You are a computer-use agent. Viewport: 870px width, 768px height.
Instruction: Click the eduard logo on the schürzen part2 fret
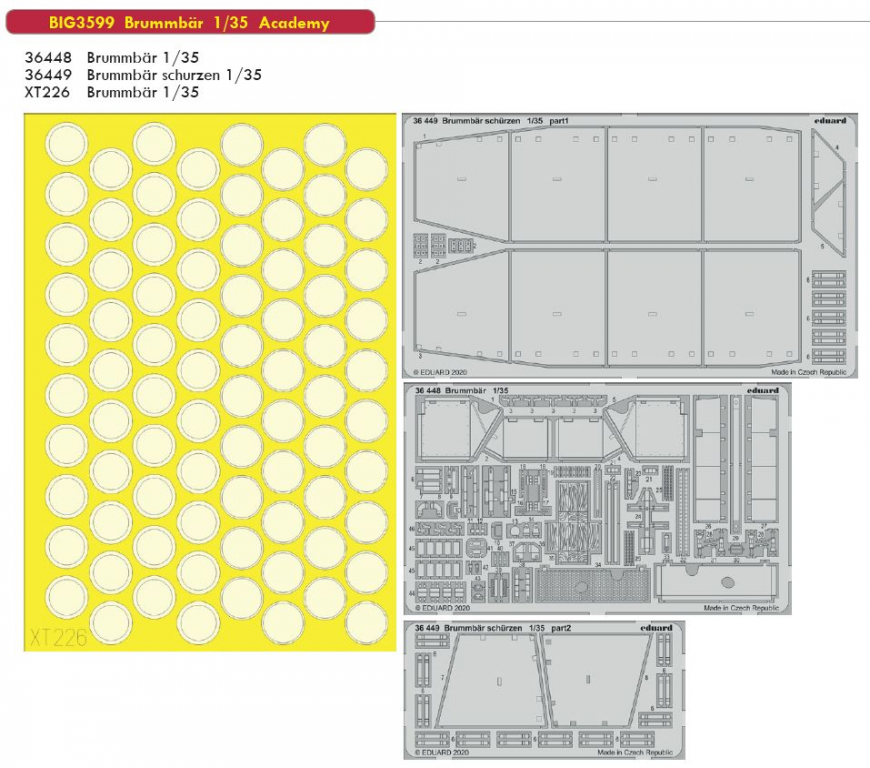point(656,628)
